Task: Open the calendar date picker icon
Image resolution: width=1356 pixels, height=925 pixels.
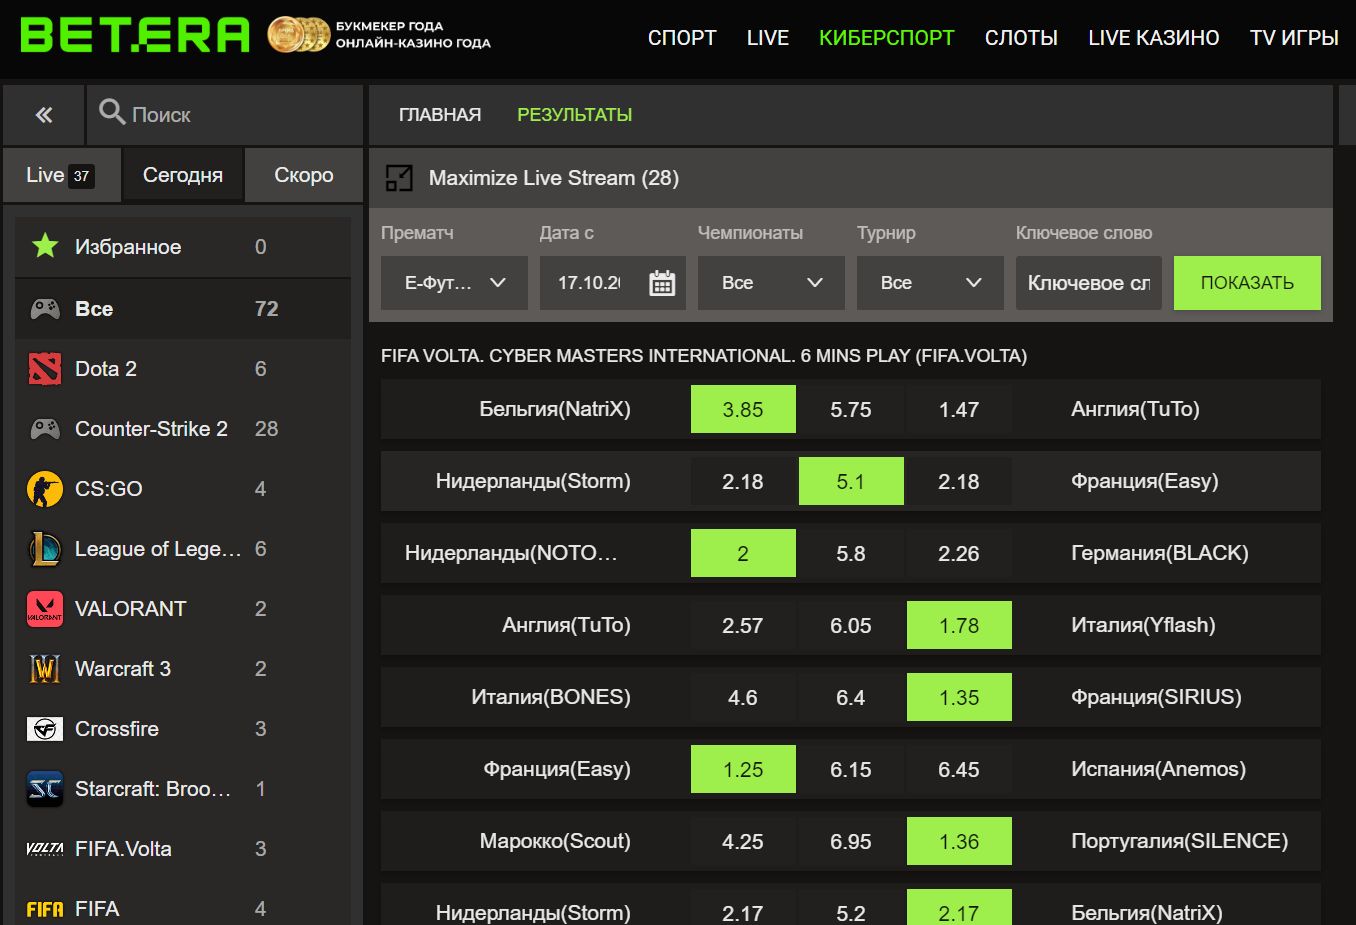Action: coord(662,283)
